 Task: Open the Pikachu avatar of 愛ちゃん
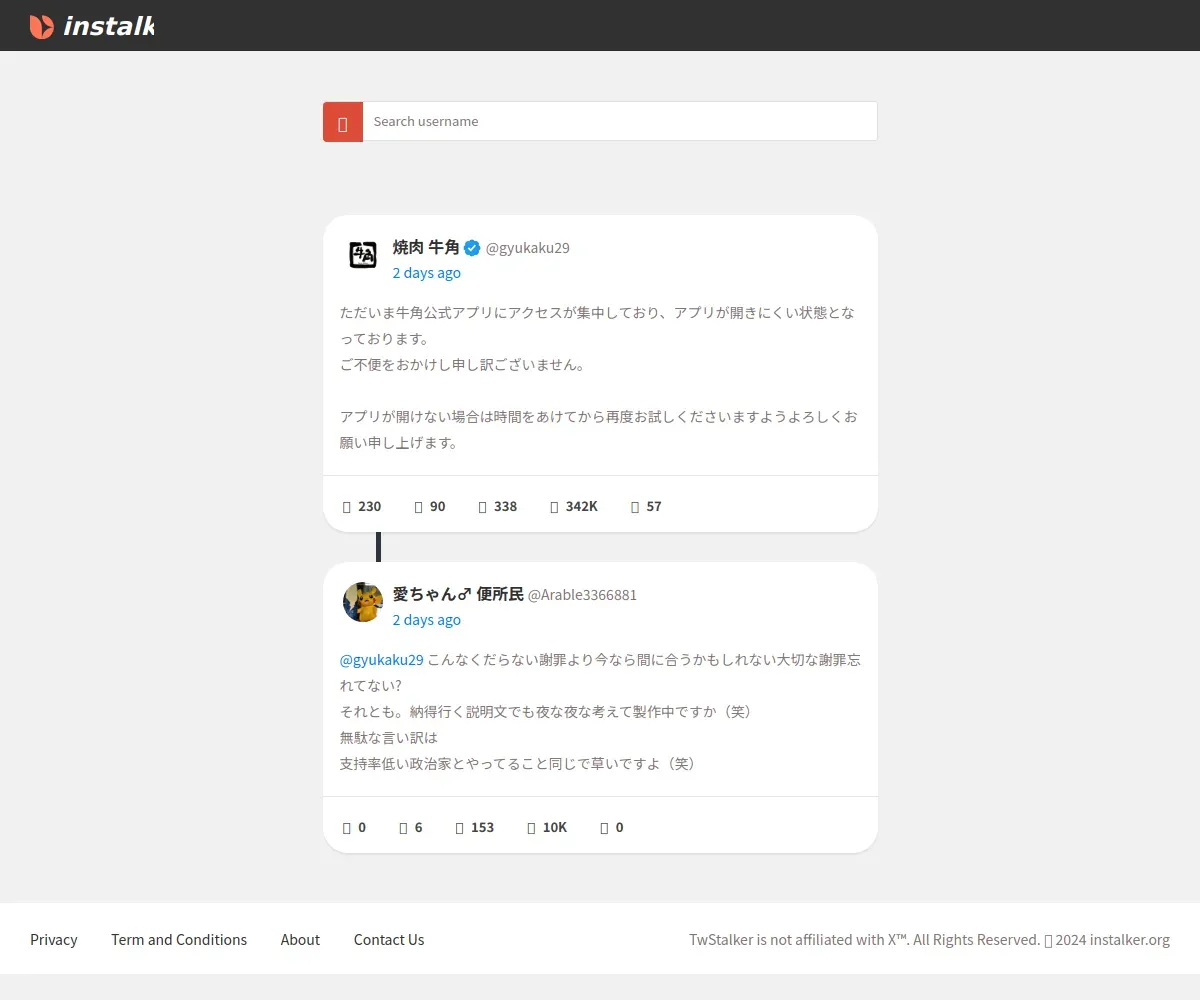click(363, 602)
